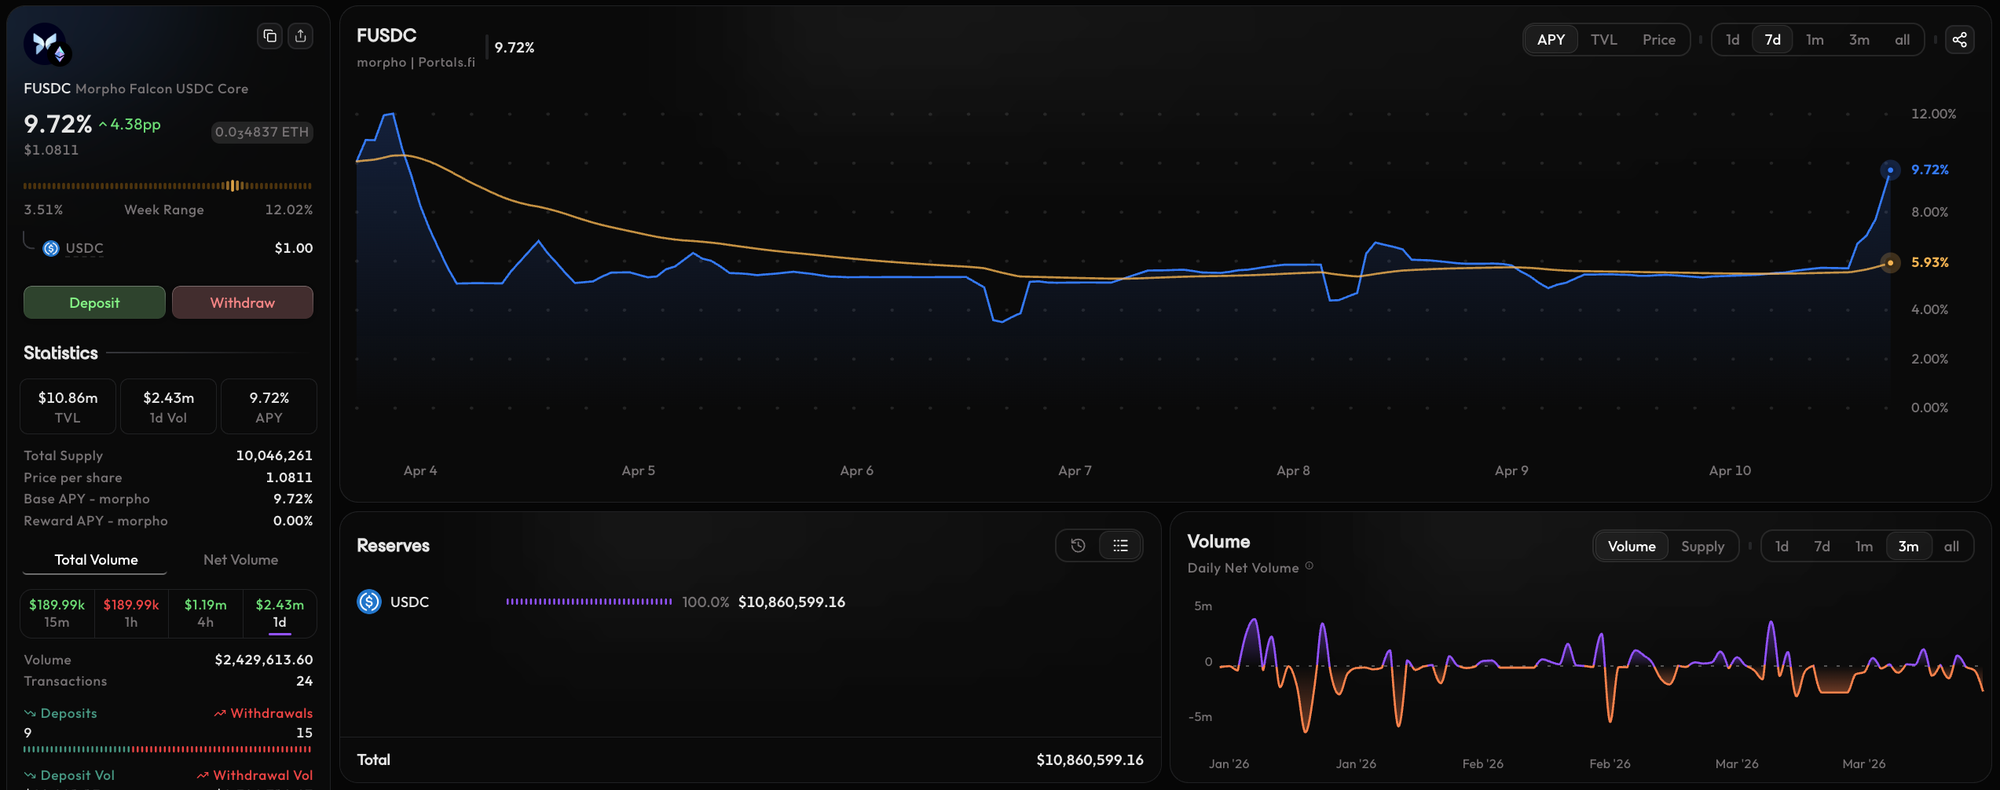Click the green Deposit button
Viewport: 2000px width, 790px height.
point(95,303)
